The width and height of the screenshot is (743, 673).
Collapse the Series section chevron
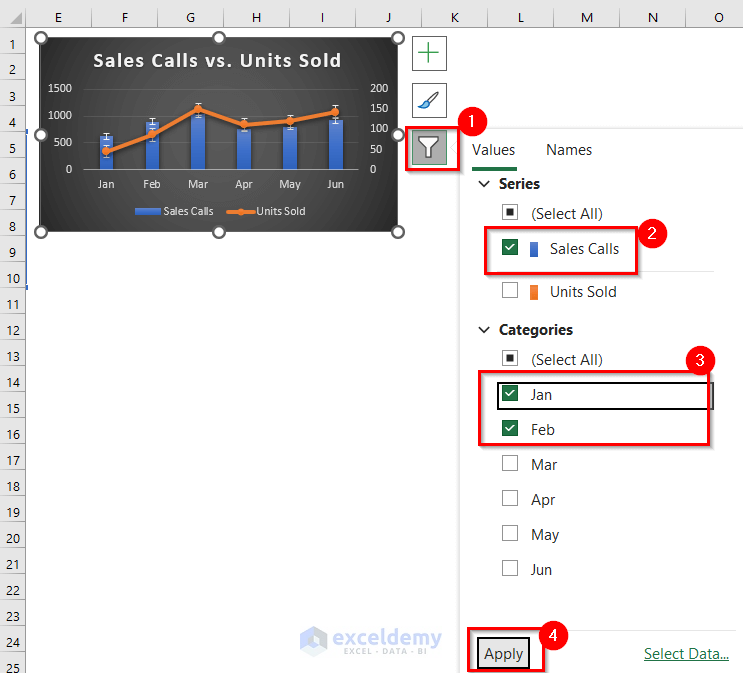click(484, 184)
